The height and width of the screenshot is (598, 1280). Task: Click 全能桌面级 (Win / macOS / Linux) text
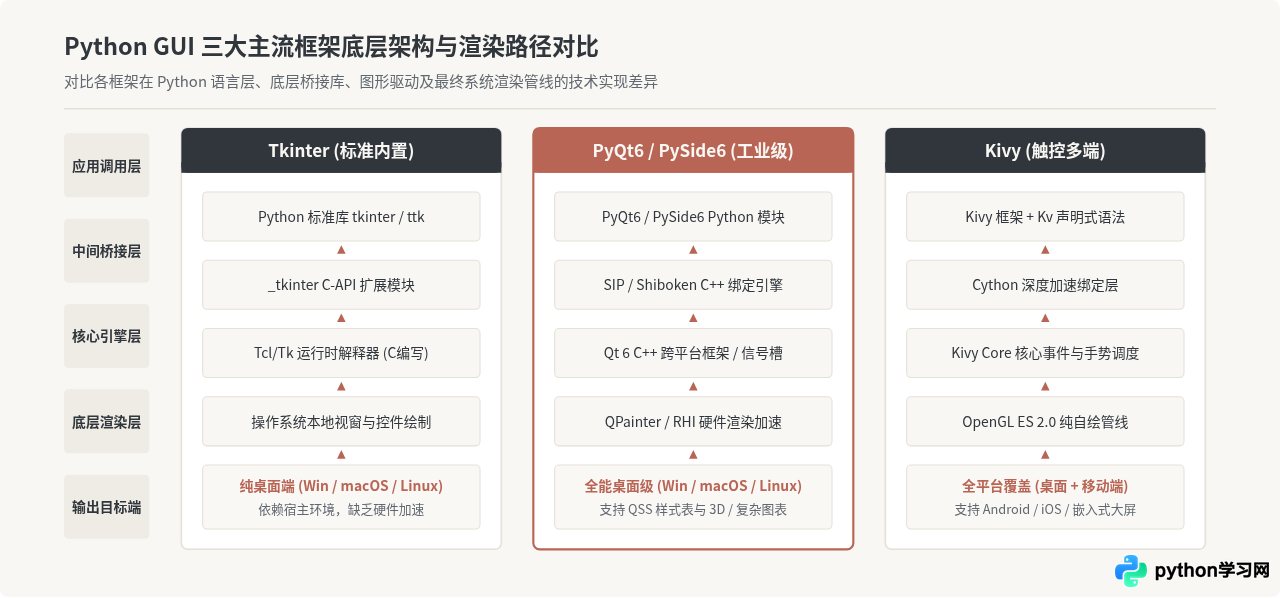tap(693, 486)
